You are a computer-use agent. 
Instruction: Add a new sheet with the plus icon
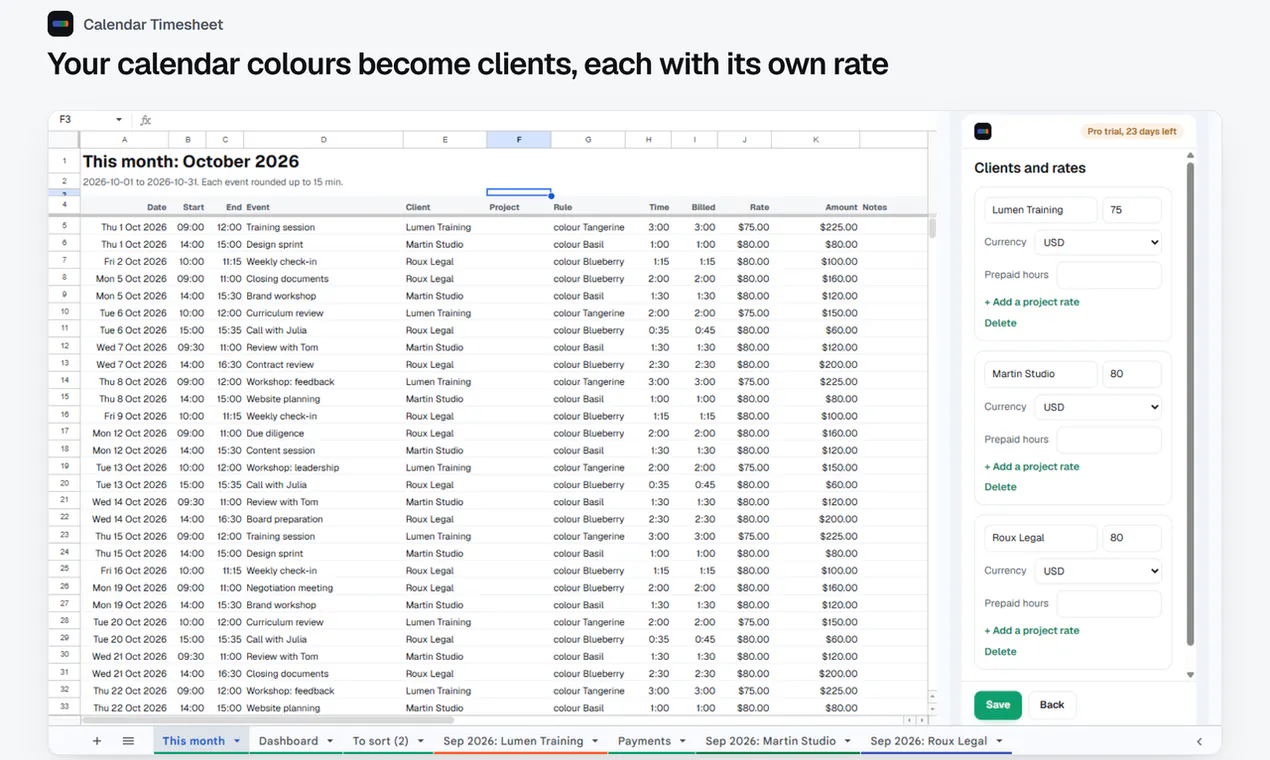[97, 741]
